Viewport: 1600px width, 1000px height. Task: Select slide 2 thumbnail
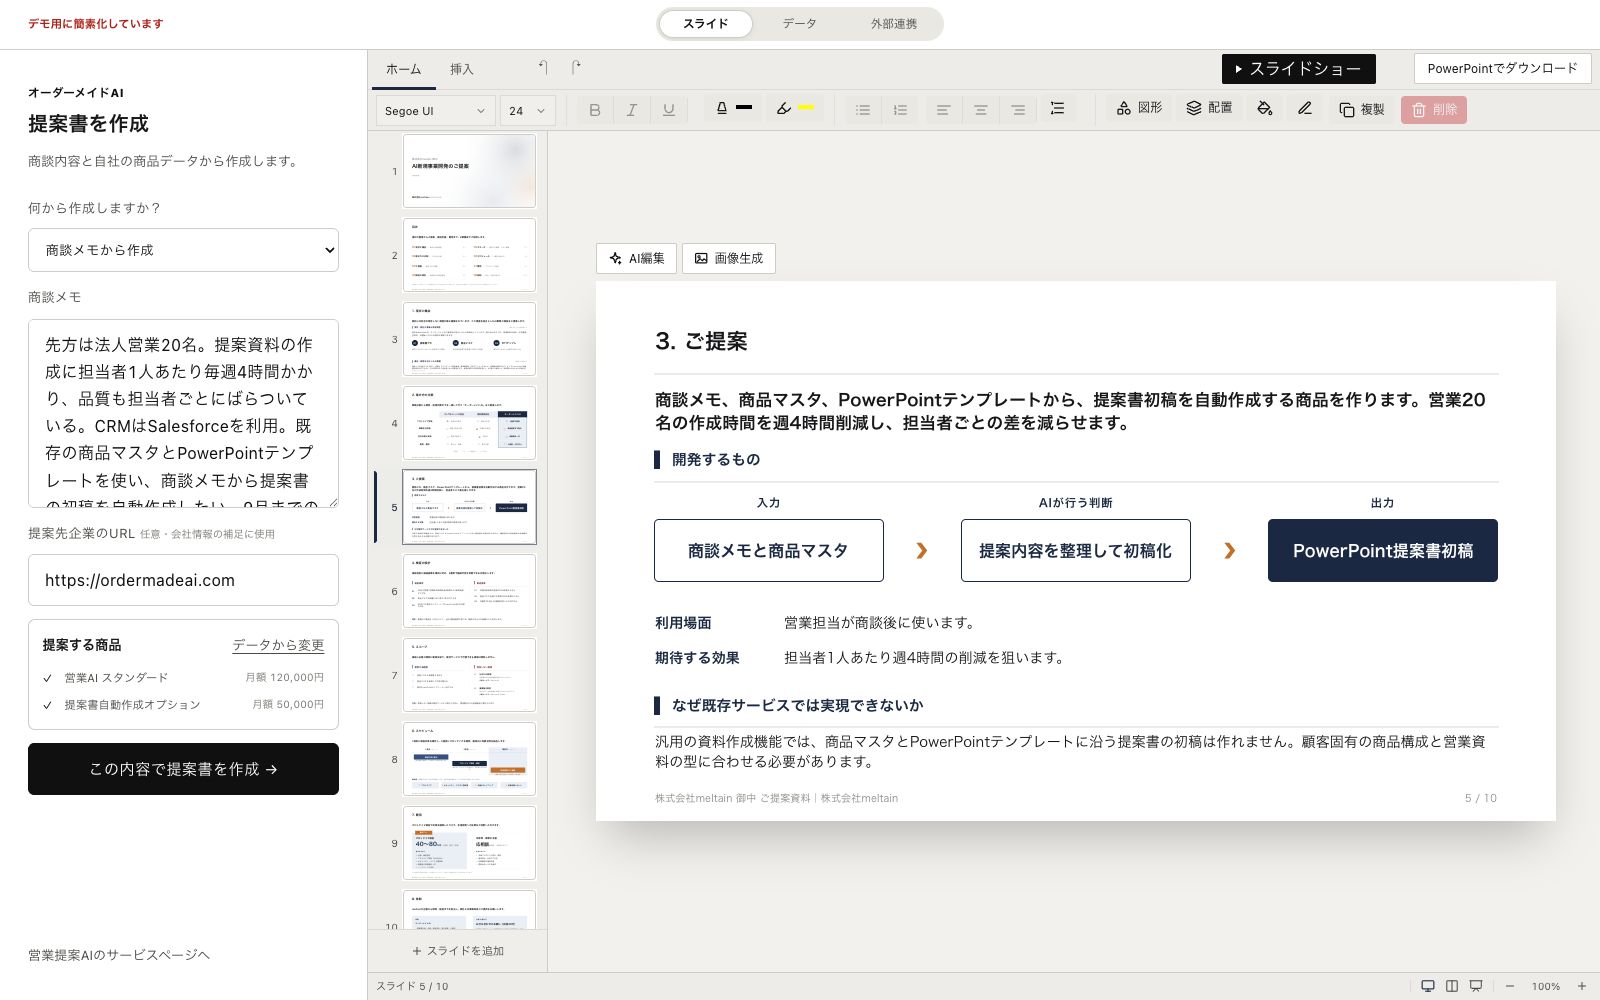pos(469,255)
